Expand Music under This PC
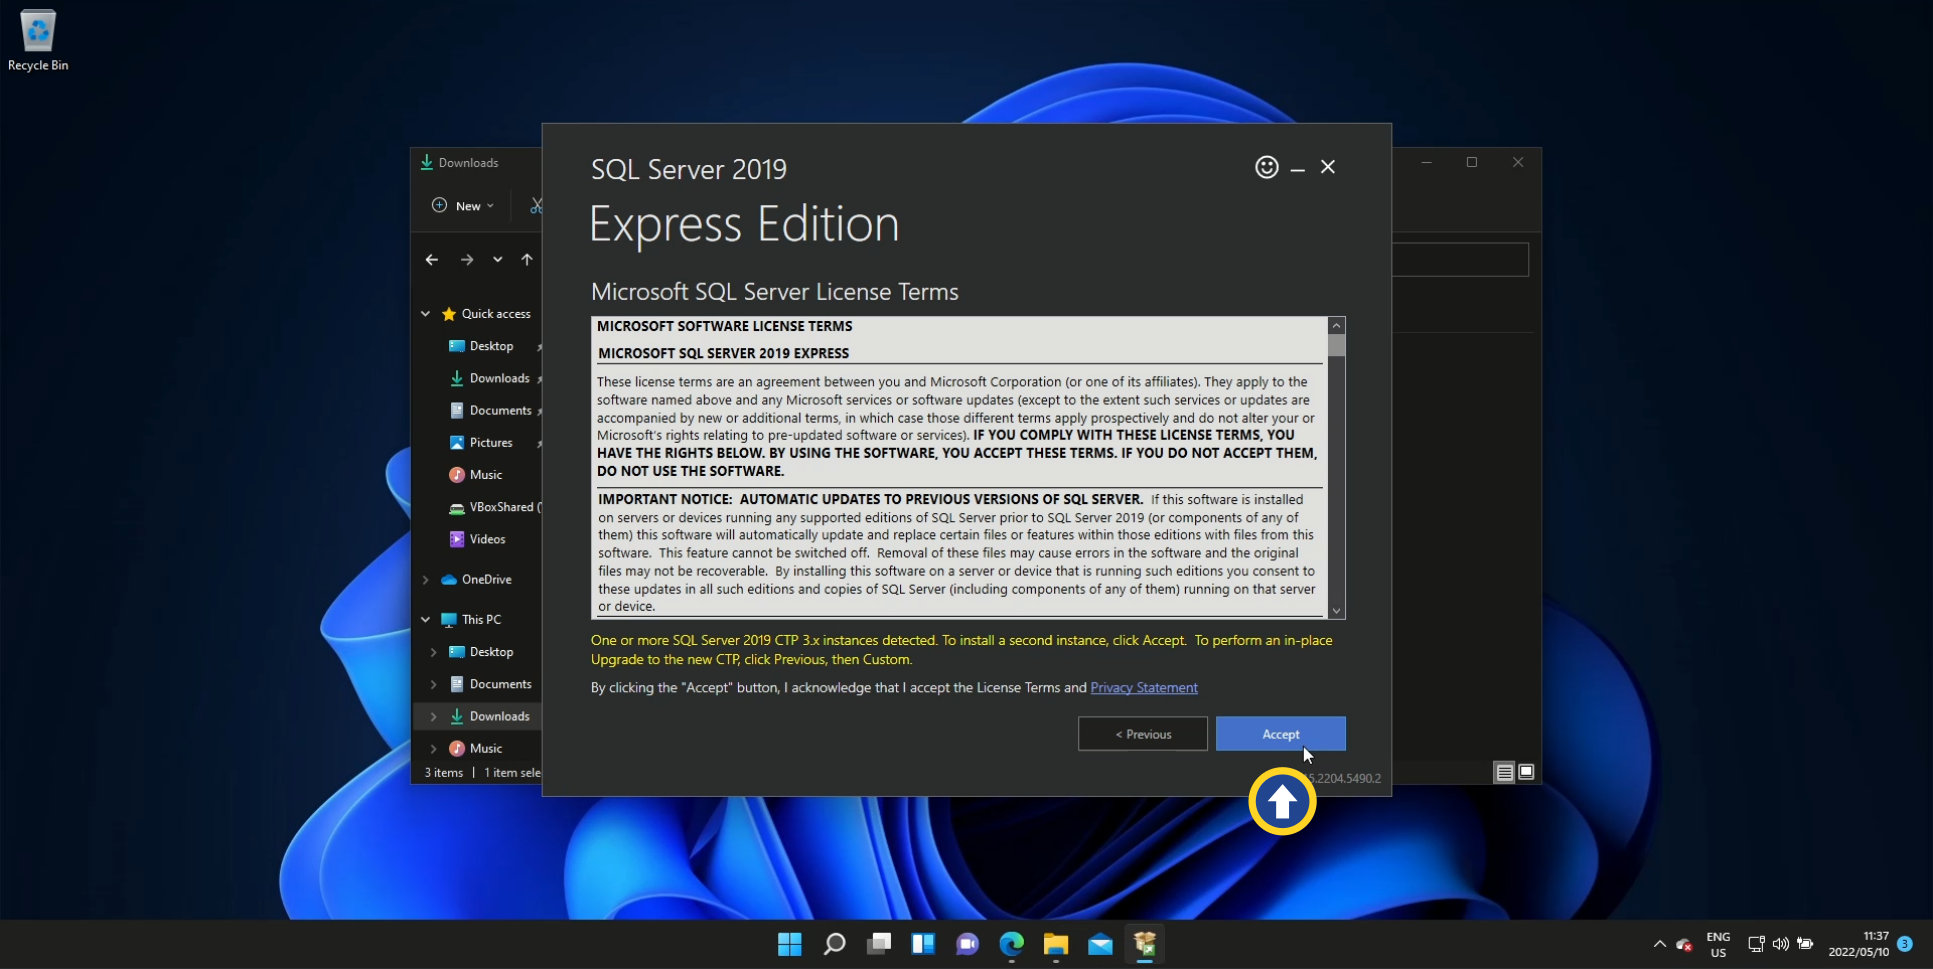This screenshot has height=969, width=1933. point(433,748)
